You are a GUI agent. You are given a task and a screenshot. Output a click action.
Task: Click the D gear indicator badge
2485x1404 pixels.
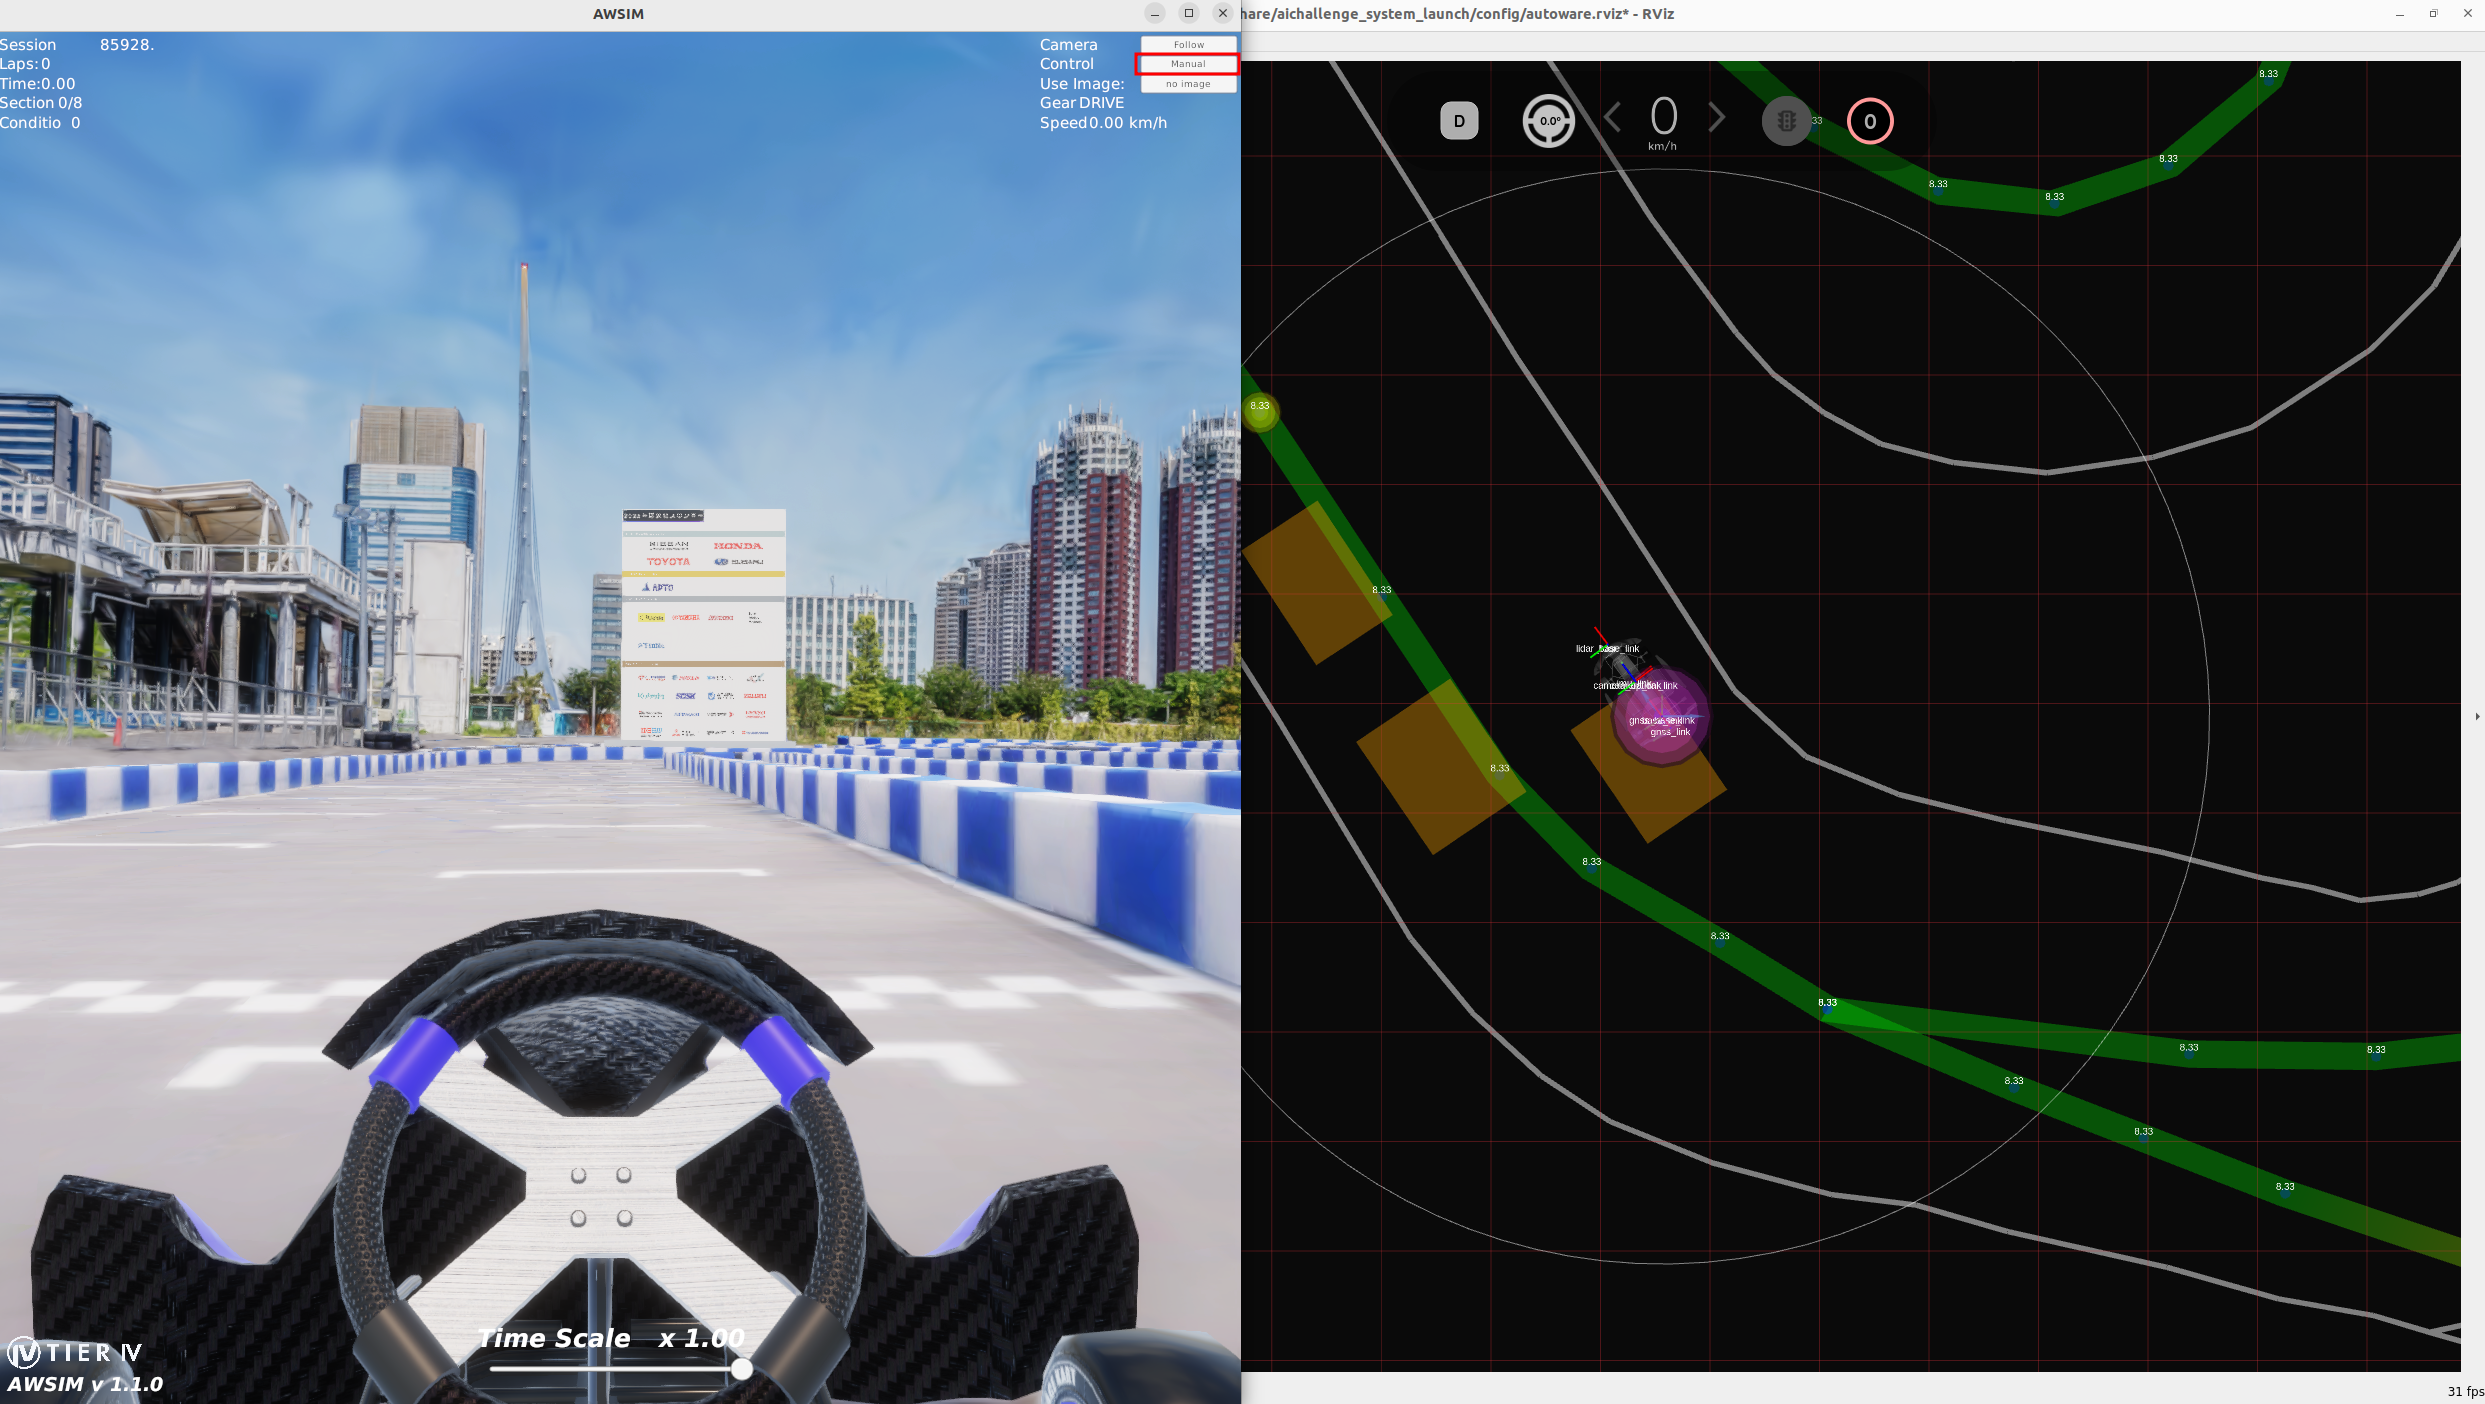1459,121
